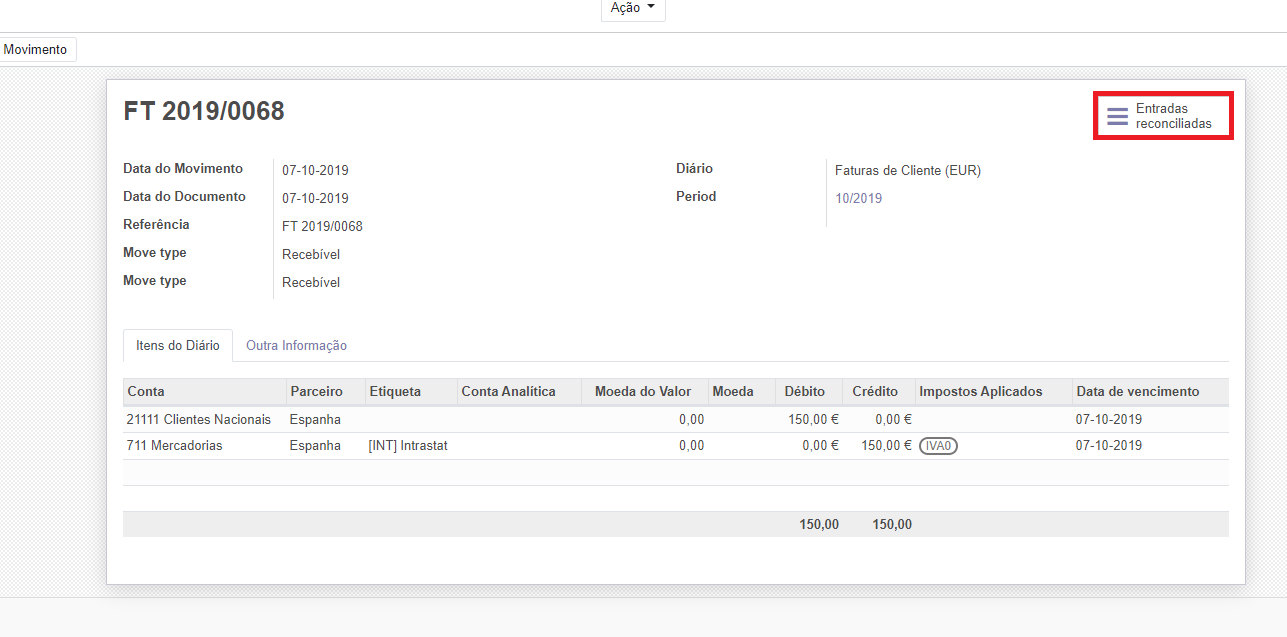
Task: Click the Impostos Aplicados column header
Action: [x=980, y=392]
